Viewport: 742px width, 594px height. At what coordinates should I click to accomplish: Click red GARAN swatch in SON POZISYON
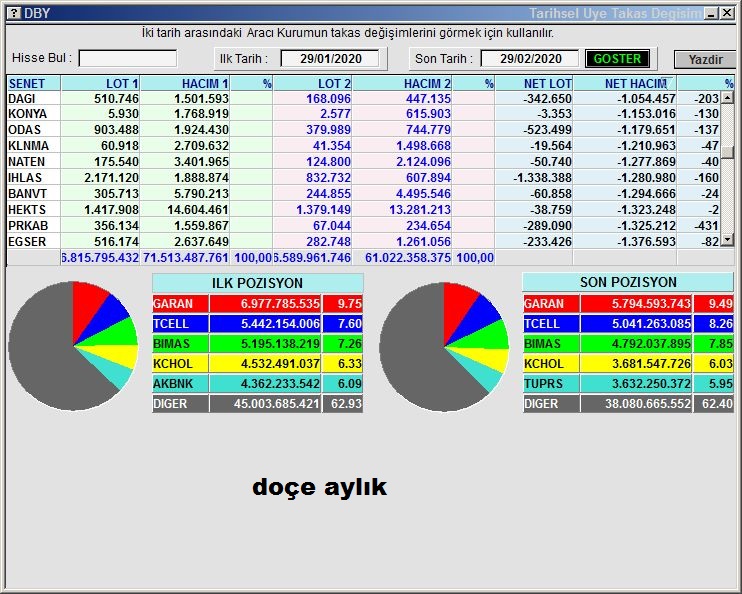[551, 304]
